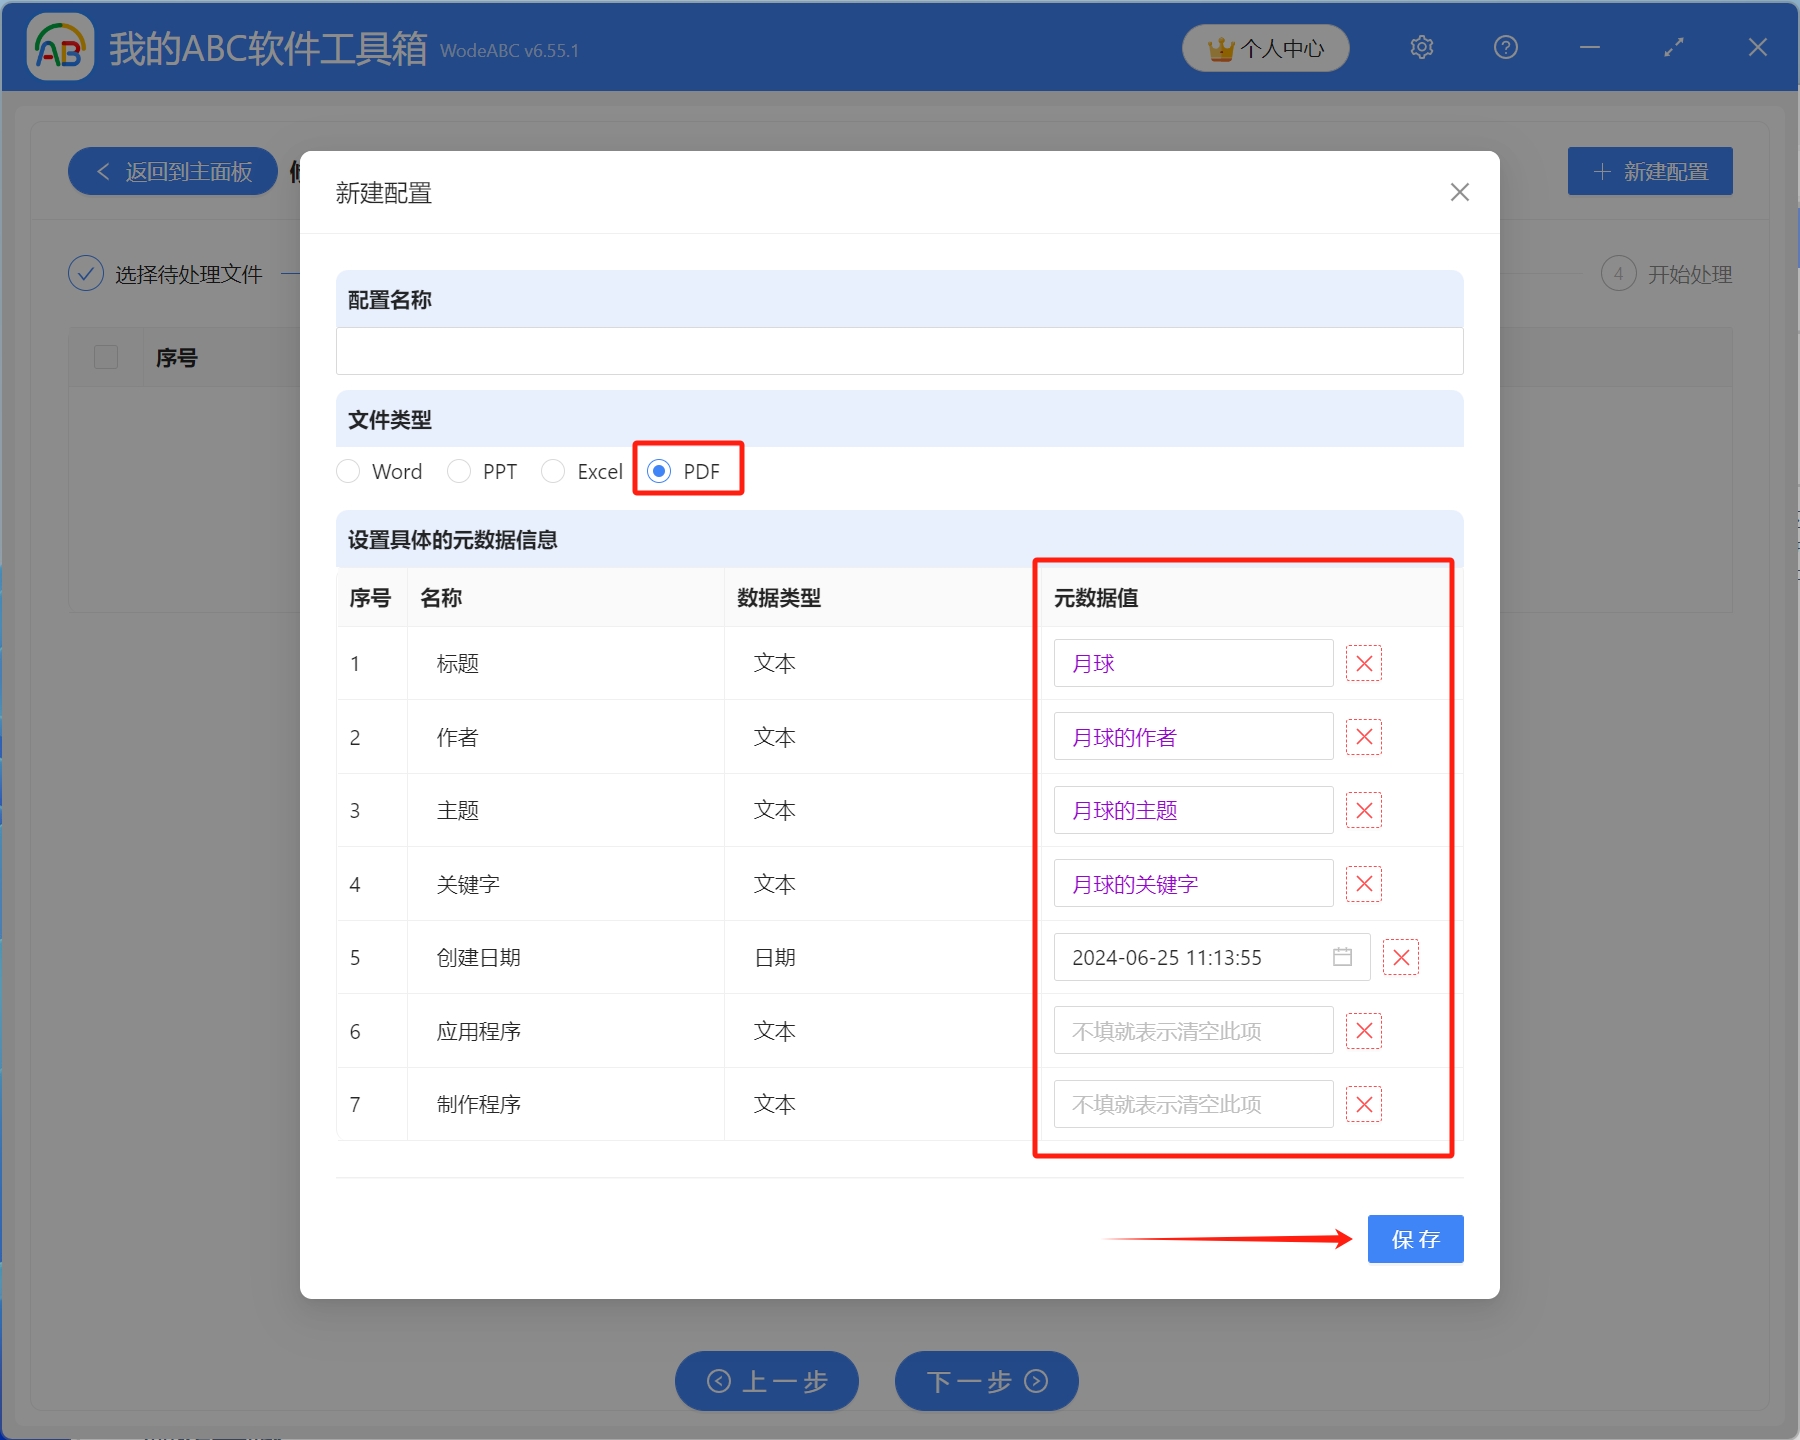Click the empty 应用程序 value field
This screenshot has height=1440, width=1800.
[x=1193, y=1031]
